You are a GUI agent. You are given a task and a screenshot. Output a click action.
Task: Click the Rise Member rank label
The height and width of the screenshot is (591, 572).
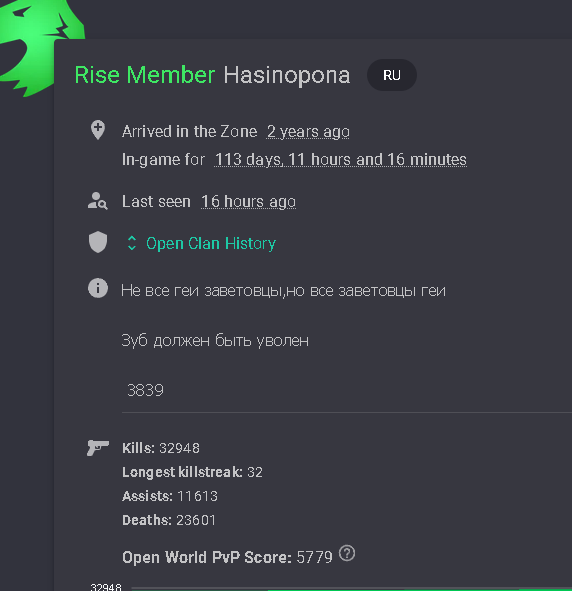coord(145,75)
